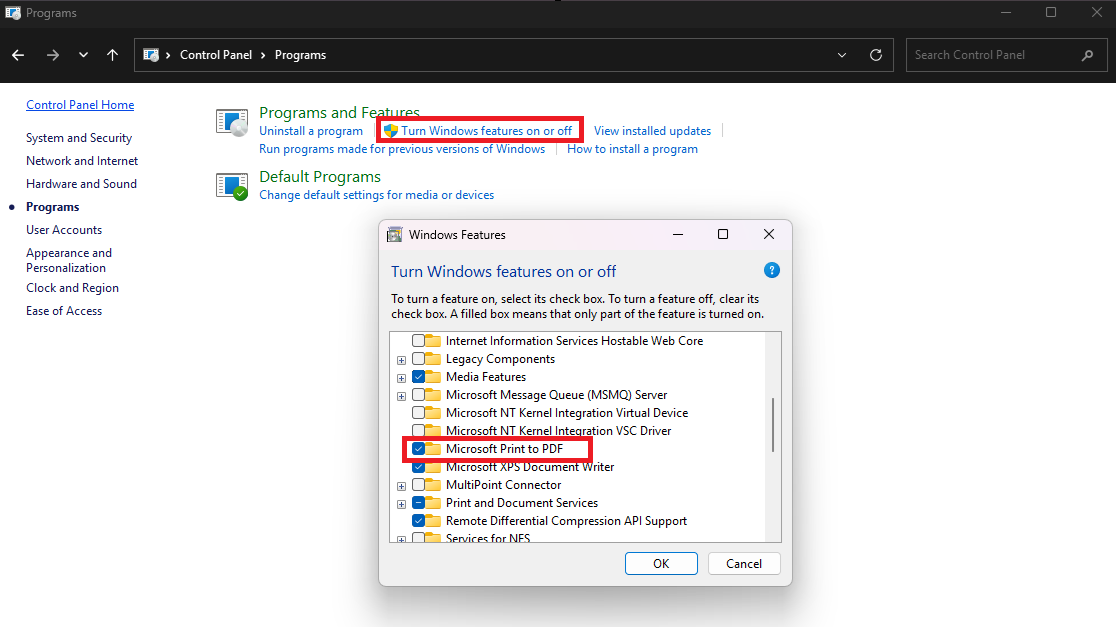Toggle the Microsoft Print to PDF checkbox

click(x=418, y=448)
